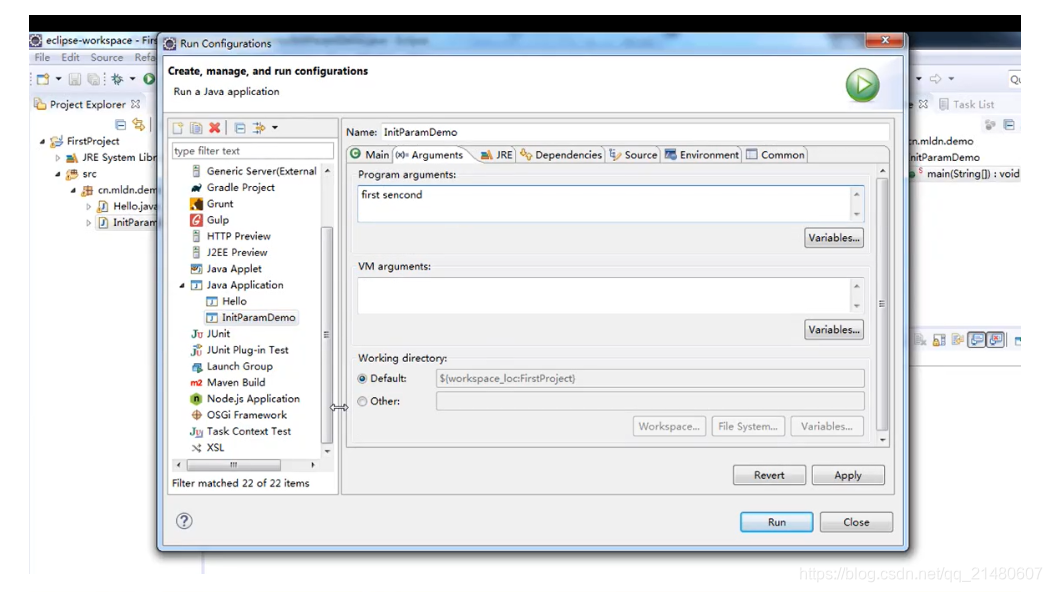Collapse the src folder in Project Explorer
Screen dimensions: 1052x592
[58, 174]
